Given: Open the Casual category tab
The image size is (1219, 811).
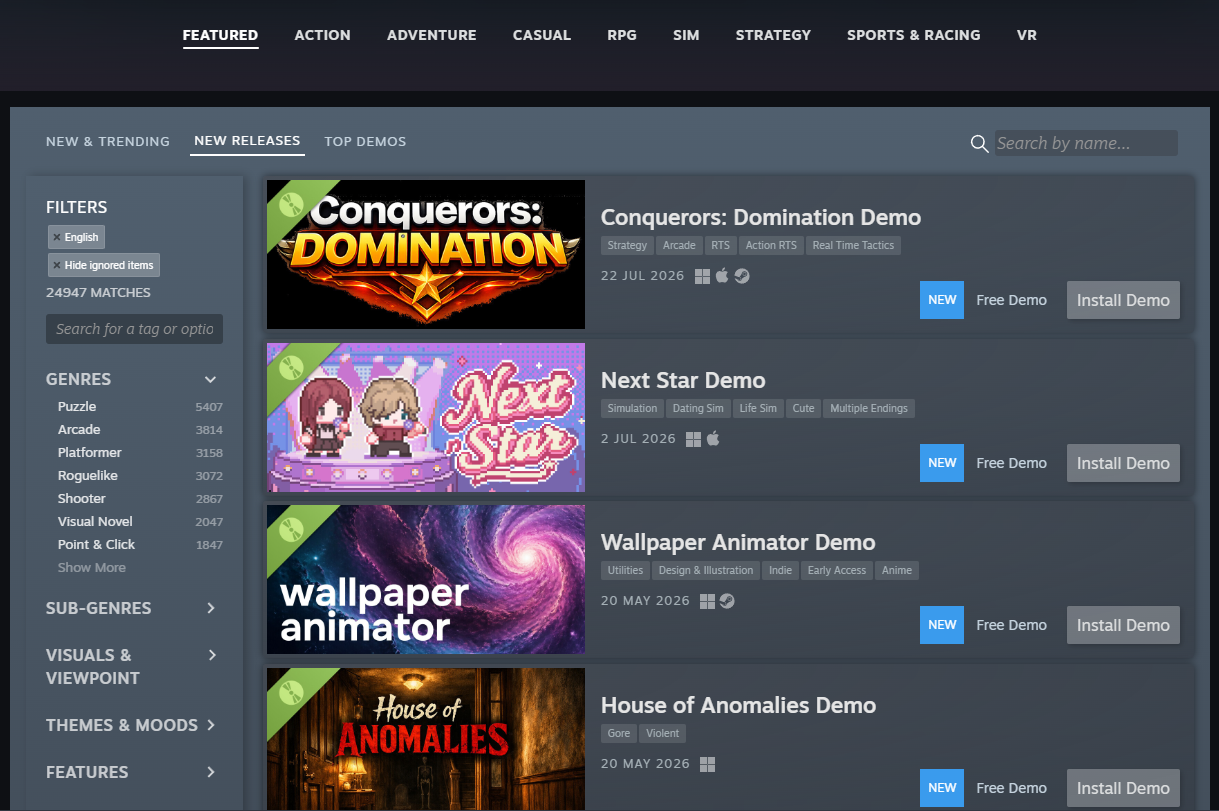Looking at the screenshot, I should click(542, 34).
